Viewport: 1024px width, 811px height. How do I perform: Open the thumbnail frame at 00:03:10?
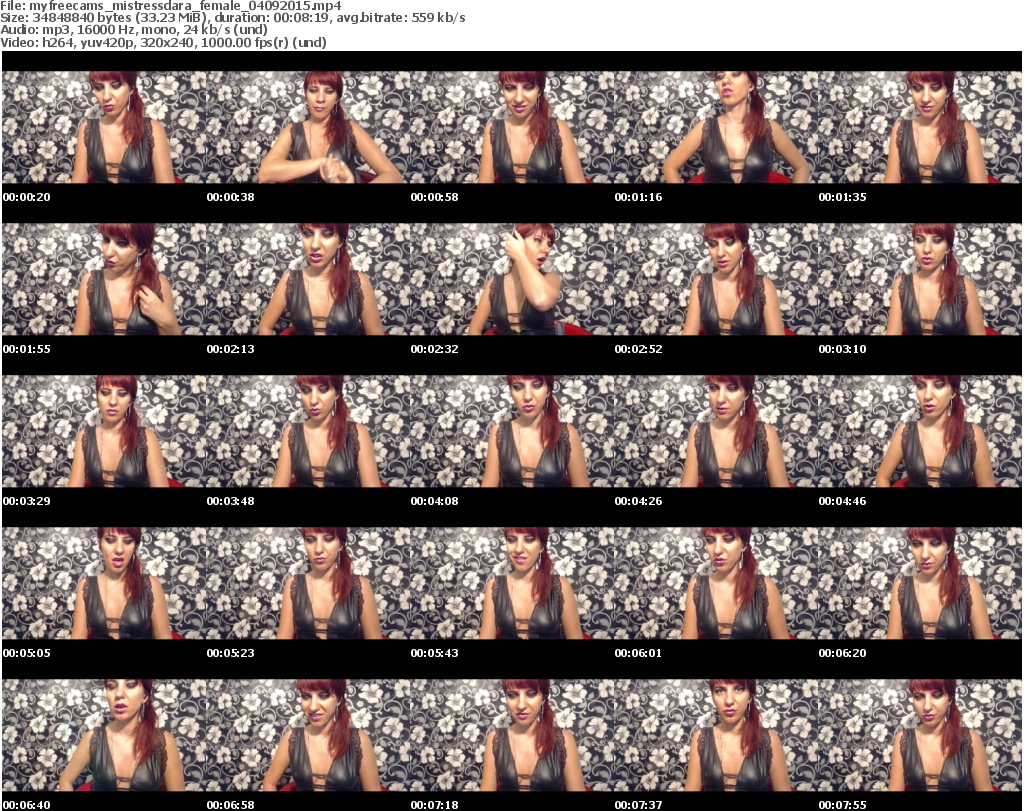click(920, 279)
